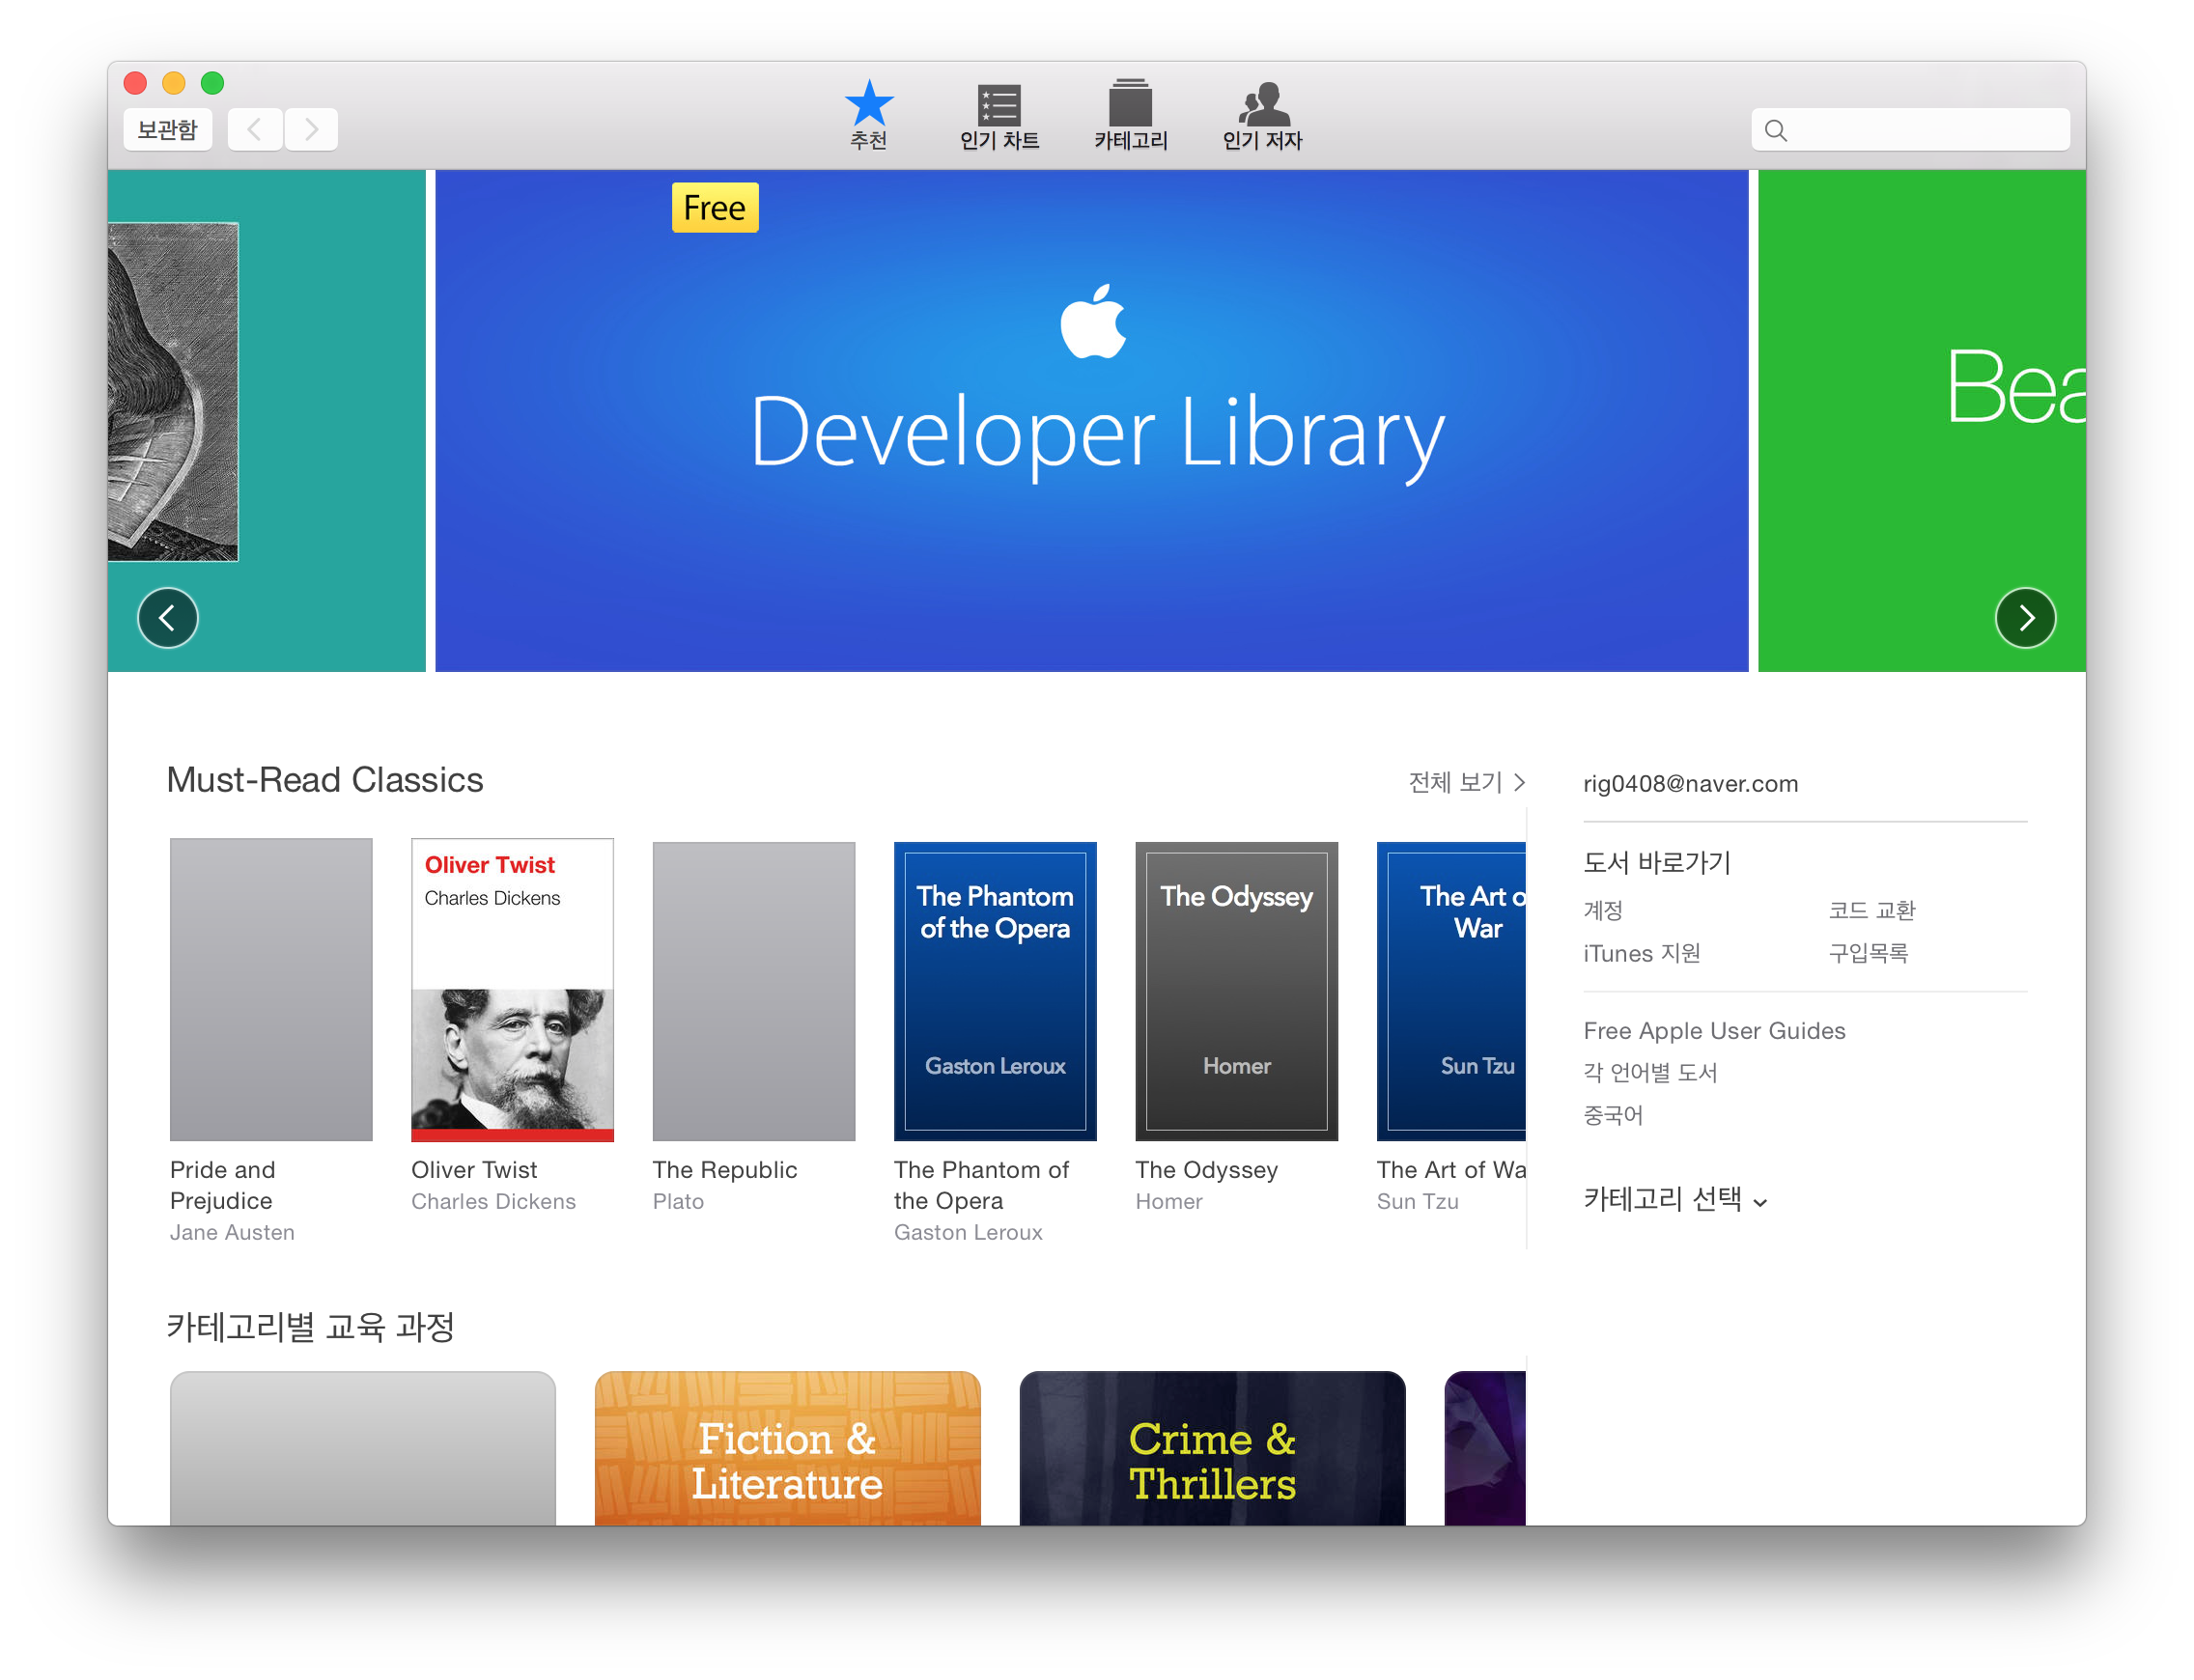The image size is (2194, 1680).
Task: Show next banner with right carousel arrow
Action: (x=2025, y=618)
